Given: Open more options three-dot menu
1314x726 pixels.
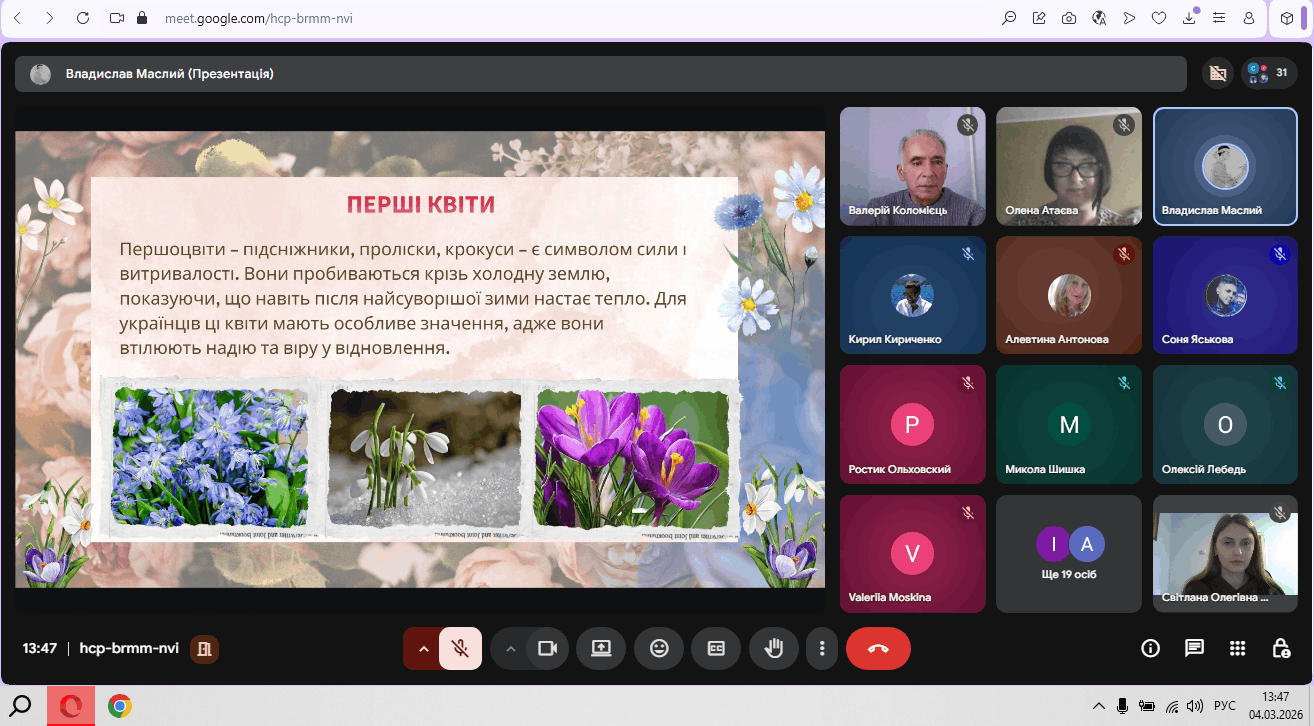Looking at the screenshot, I should click(x=822, y=648).
